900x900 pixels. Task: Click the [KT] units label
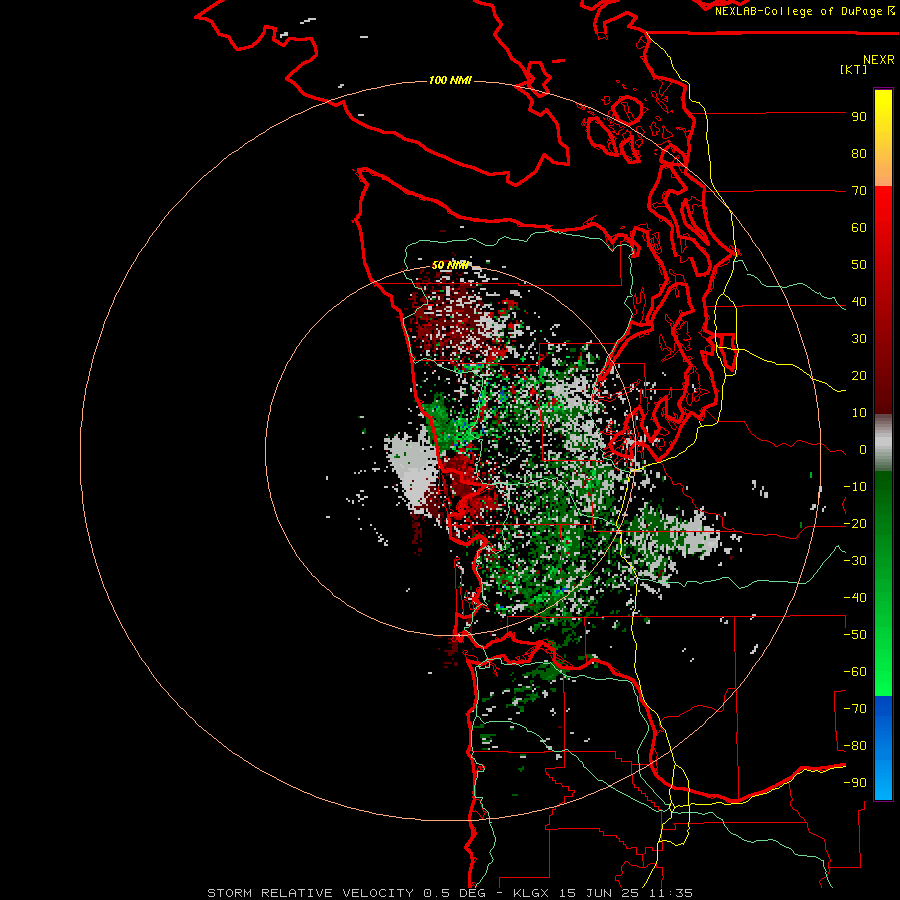coord(854,69)
